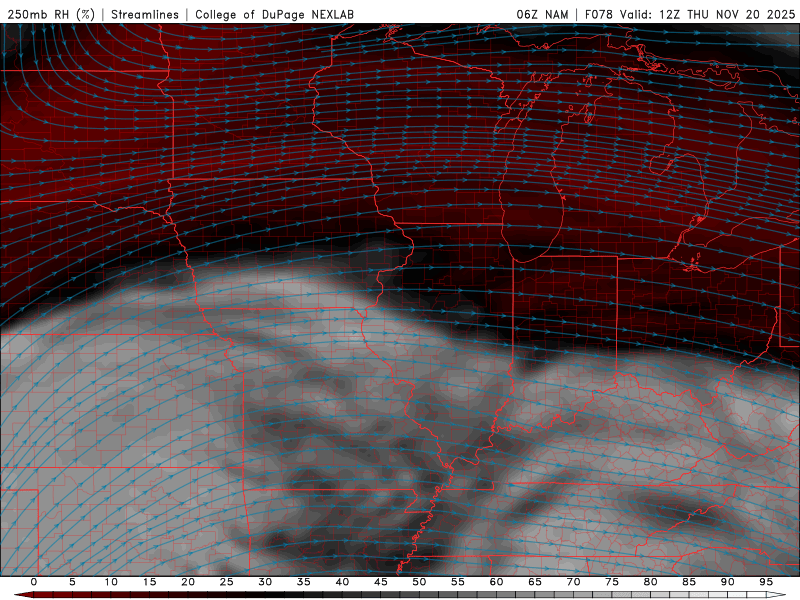Choose the '70' tick on the color scale
The width and height of the screenshot is (800, 600).
pos(573,582)
